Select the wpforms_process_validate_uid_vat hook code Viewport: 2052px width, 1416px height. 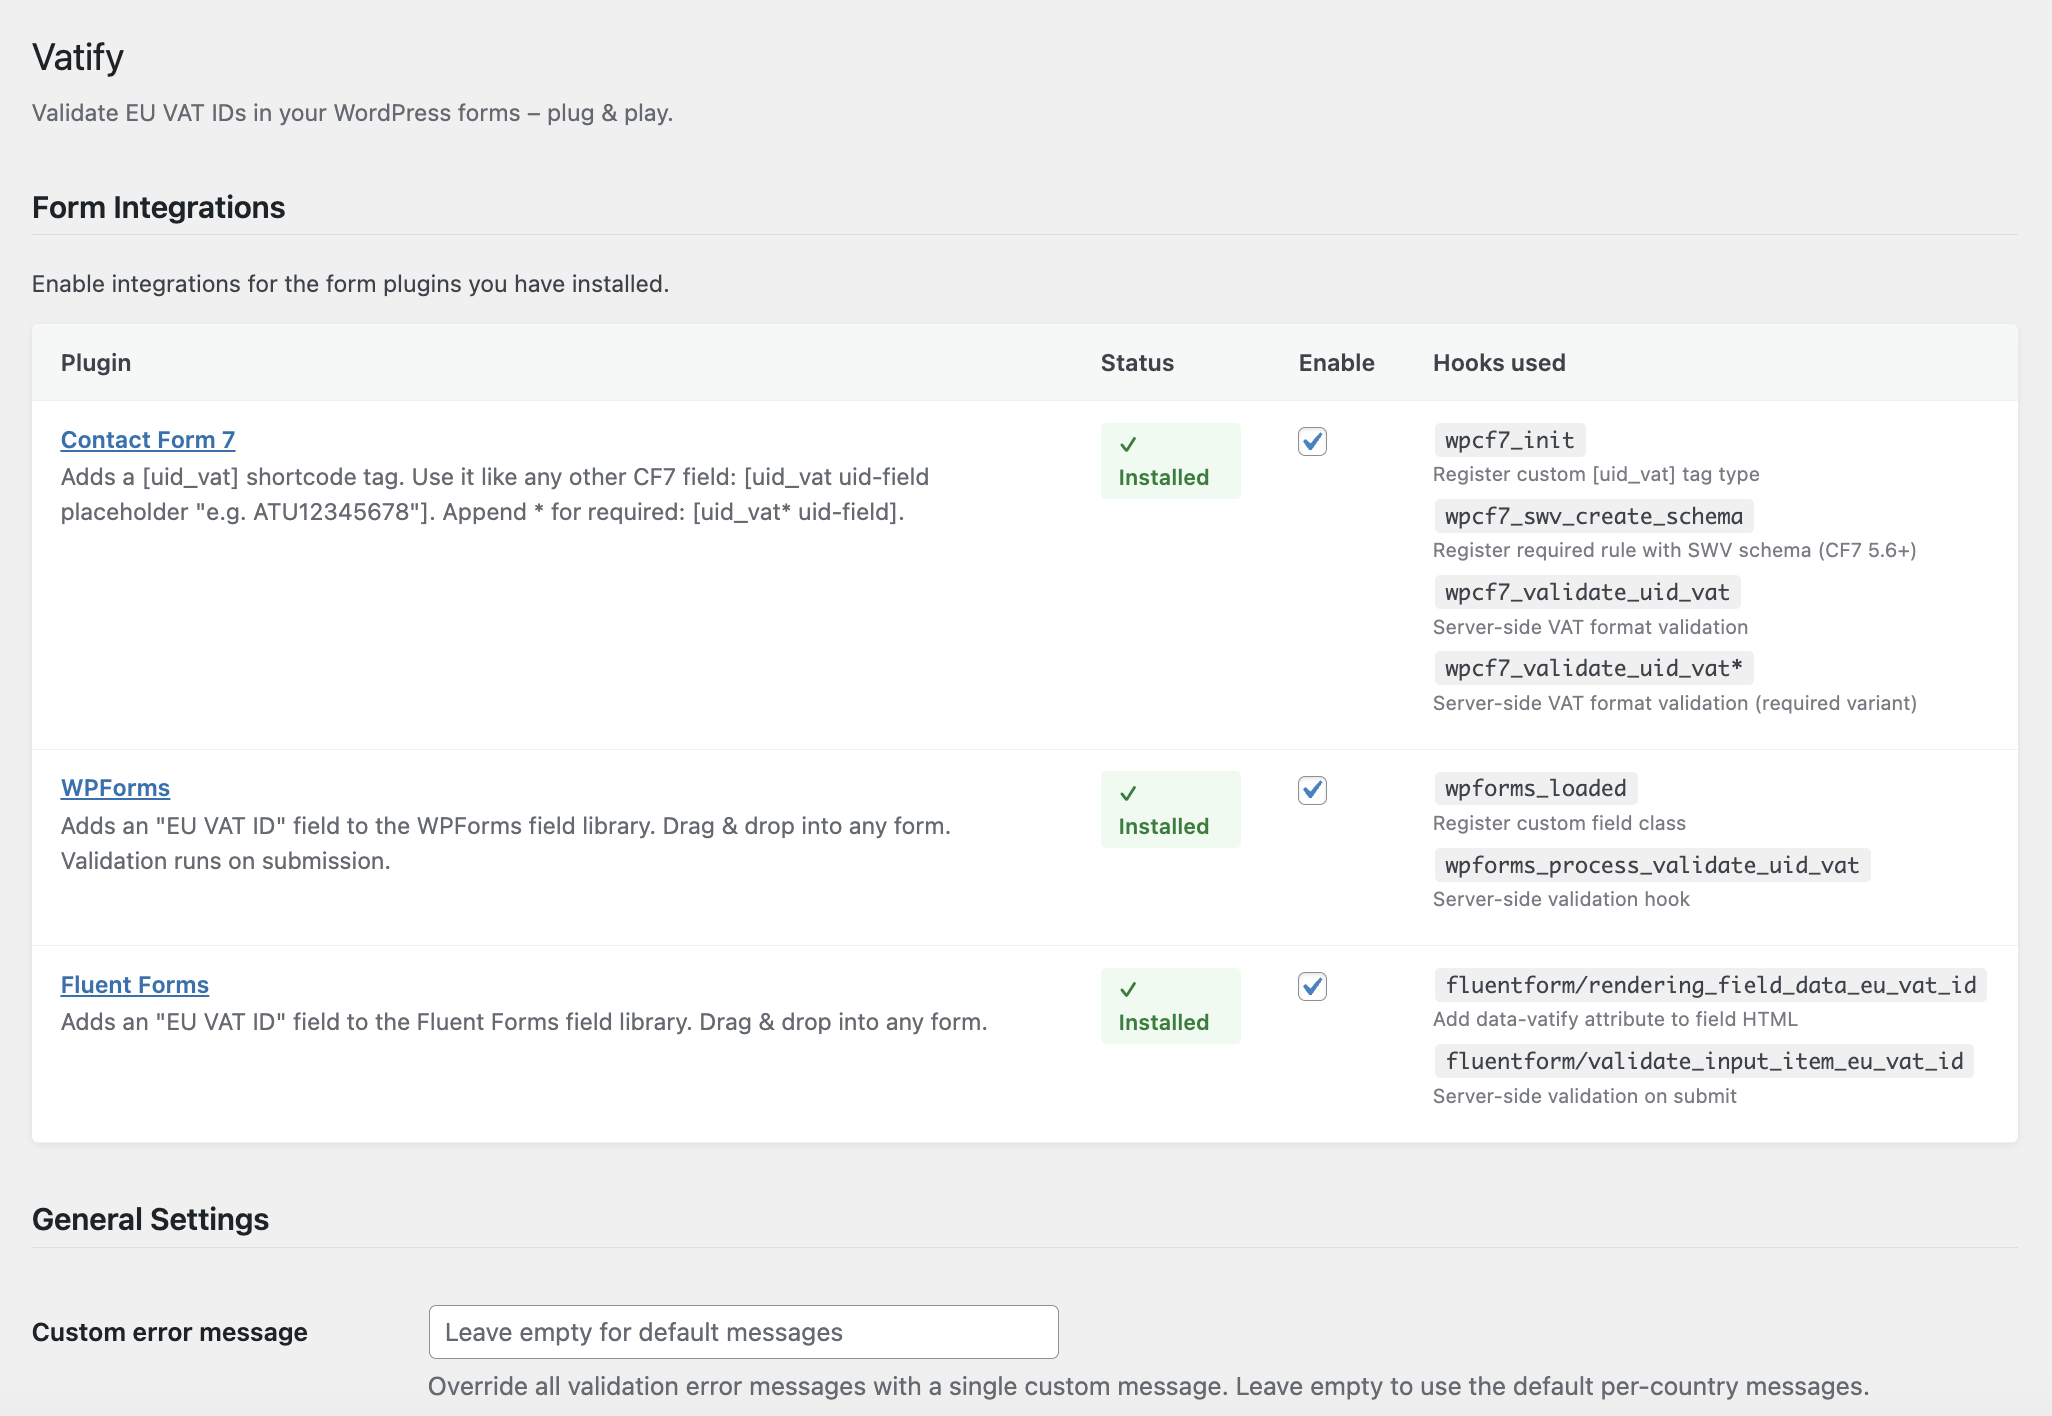(1651, 865)
